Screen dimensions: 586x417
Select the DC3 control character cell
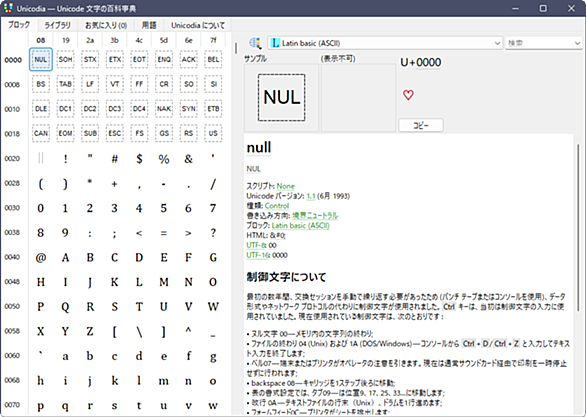tap(114, 109)
